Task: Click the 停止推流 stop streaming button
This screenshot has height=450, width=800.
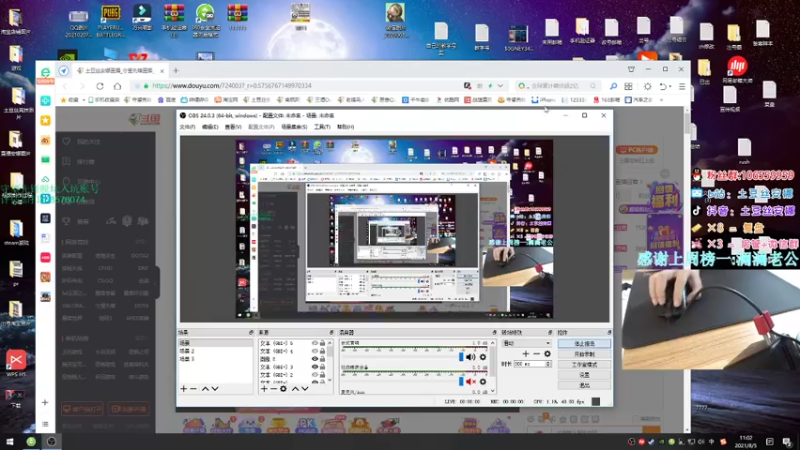Action: coord(584,344)
